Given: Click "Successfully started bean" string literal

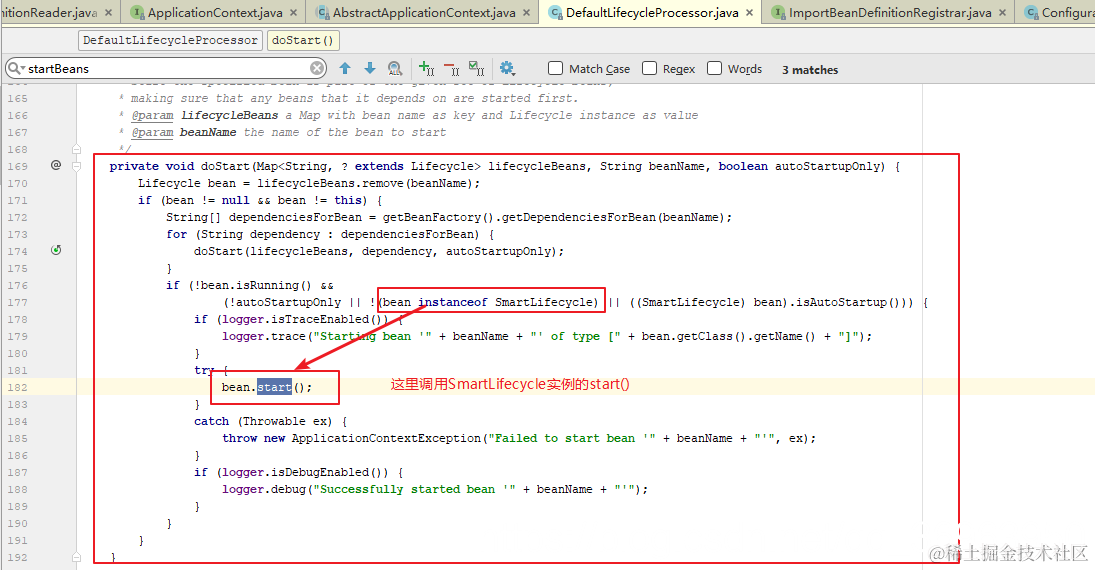Looking at the screenshot, I should (414, 490).
